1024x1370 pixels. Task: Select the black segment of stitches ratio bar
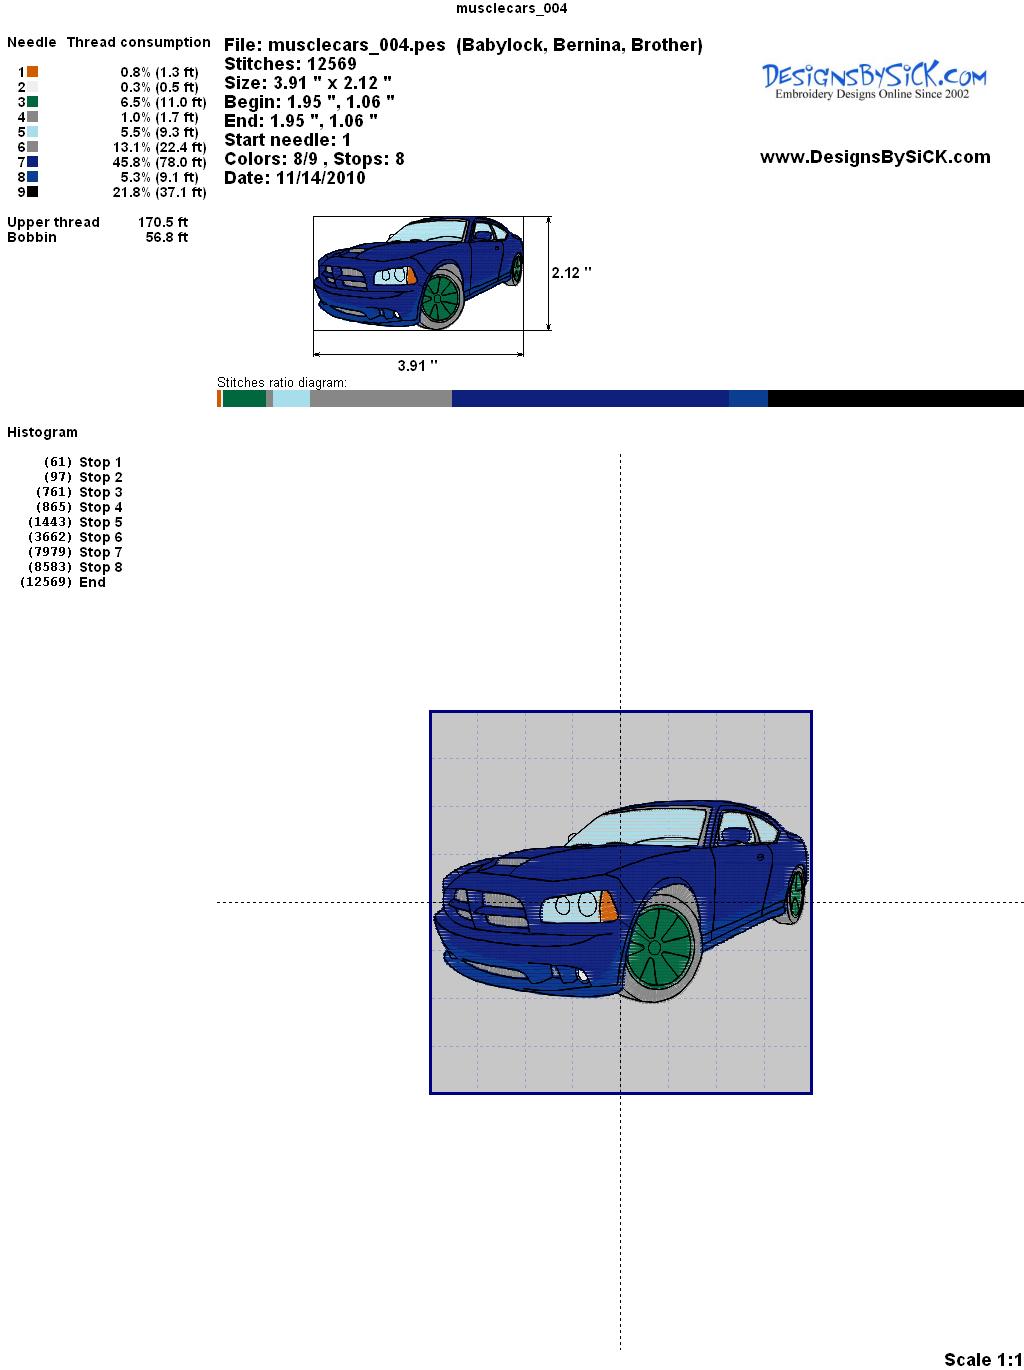click(895, 399)
